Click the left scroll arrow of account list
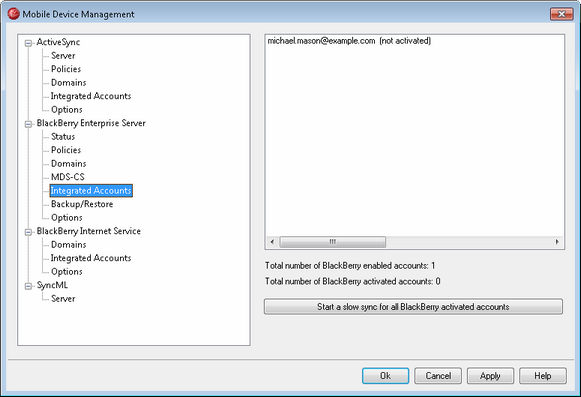Viewport: 581px width, 397px height. click(x=272, y=242)
